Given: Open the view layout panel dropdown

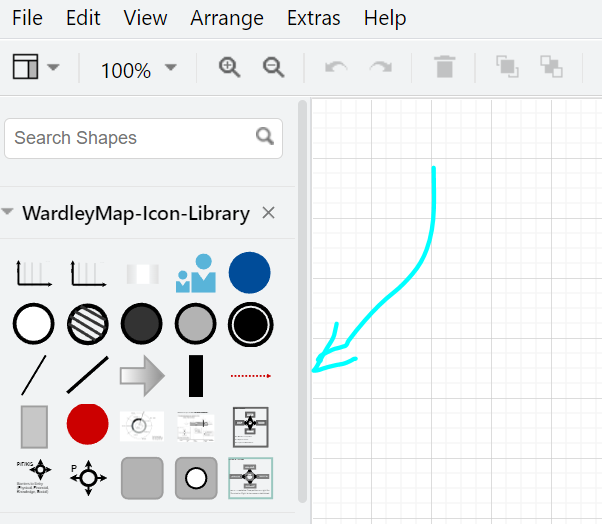Looking at the screenshot, I should coord(36,68).
